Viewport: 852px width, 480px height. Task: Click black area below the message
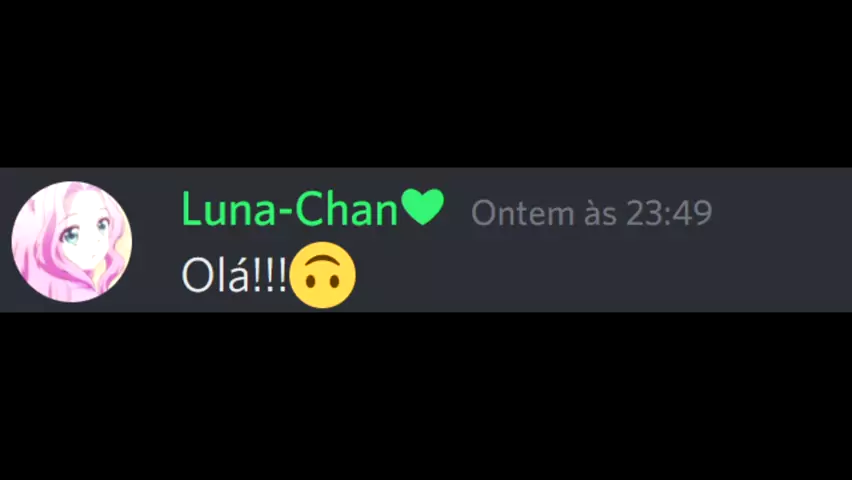[x=426, y=396]
